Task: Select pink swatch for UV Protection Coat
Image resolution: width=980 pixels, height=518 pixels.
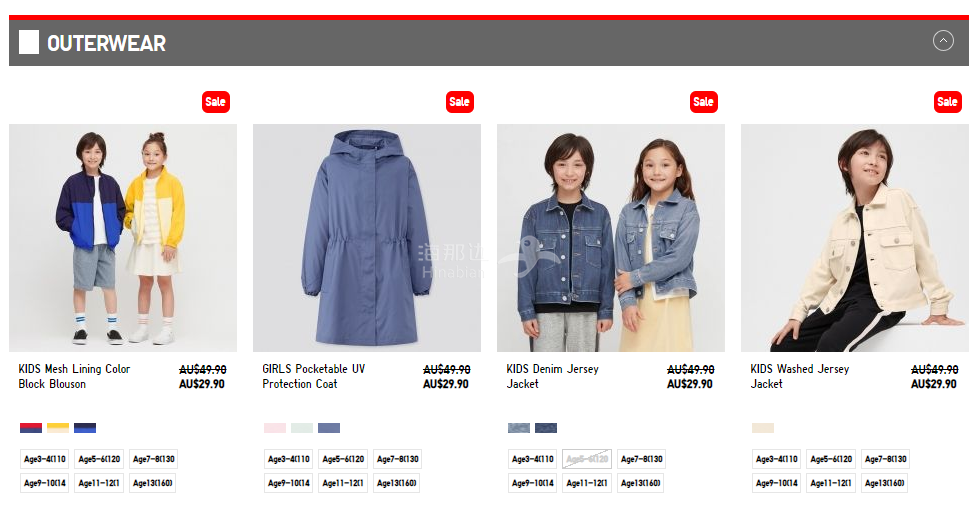Action: tap(275, 428)
